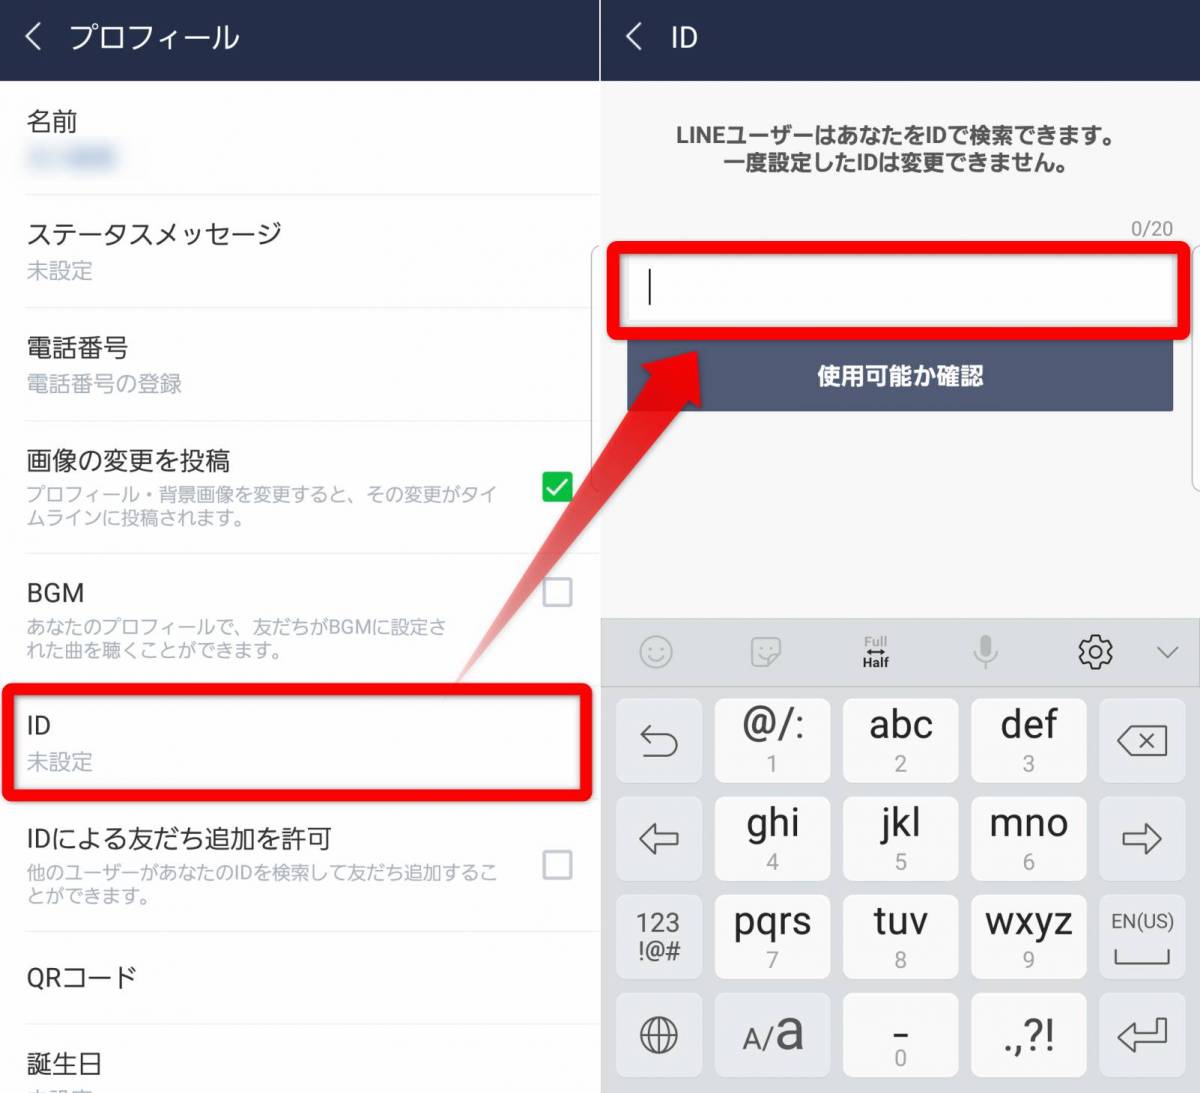
Task: Enable IDによる友だち追加を許可
Action: pyautogui.click(x=557, y=867)
